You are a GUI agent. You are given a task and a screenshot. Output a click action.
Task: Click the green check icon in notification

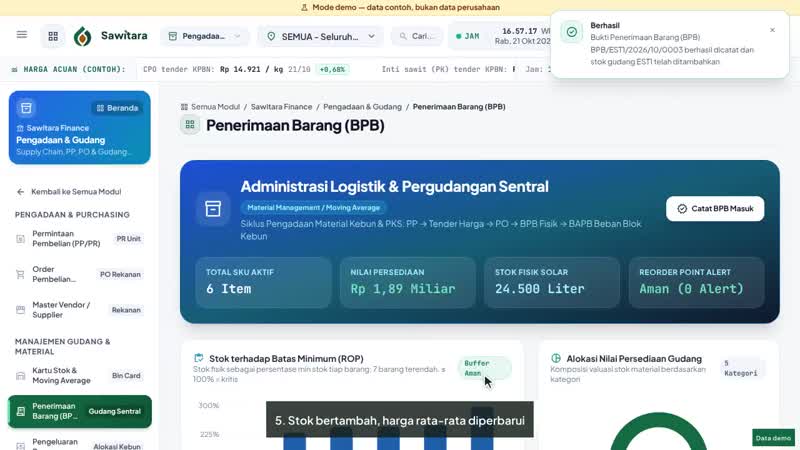click(x=572, y=32)
